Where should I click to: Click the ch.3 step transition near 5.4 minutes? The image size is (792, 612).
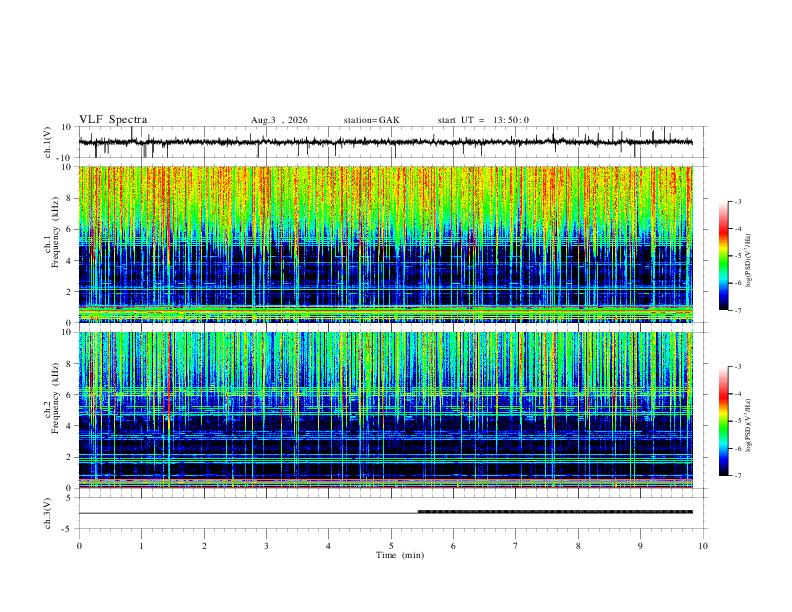[x=418, y=512]
